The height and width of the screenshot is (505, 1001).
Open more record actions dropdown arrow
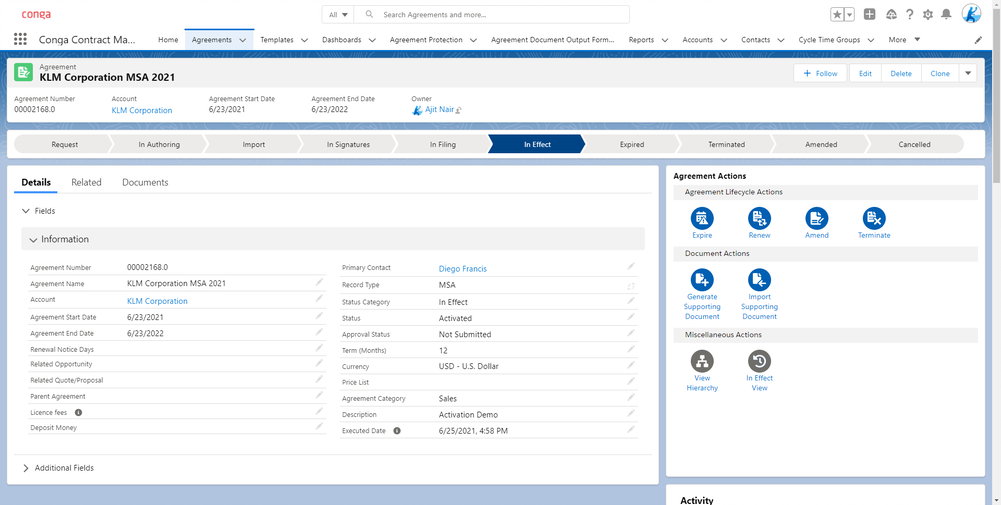(x=968, y=73)
